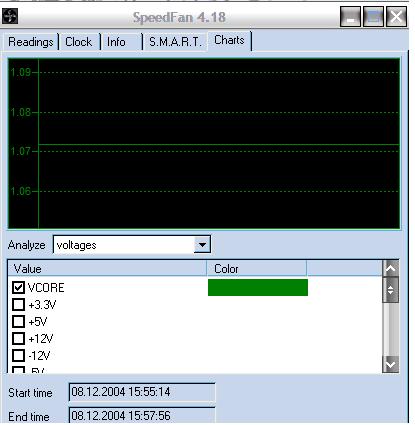Click the VCORE label text
415x425 pixels.
click(46, 288)
